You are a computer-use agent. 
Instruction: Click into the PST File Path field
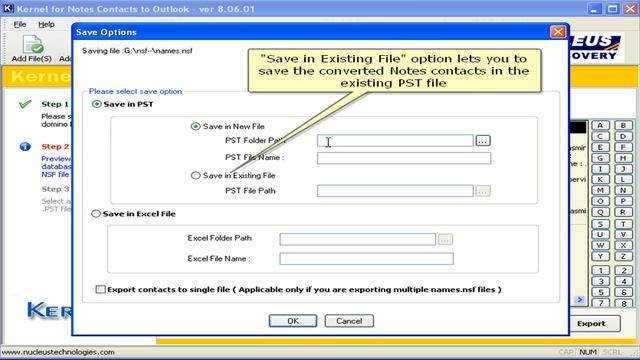pos(395,191)
